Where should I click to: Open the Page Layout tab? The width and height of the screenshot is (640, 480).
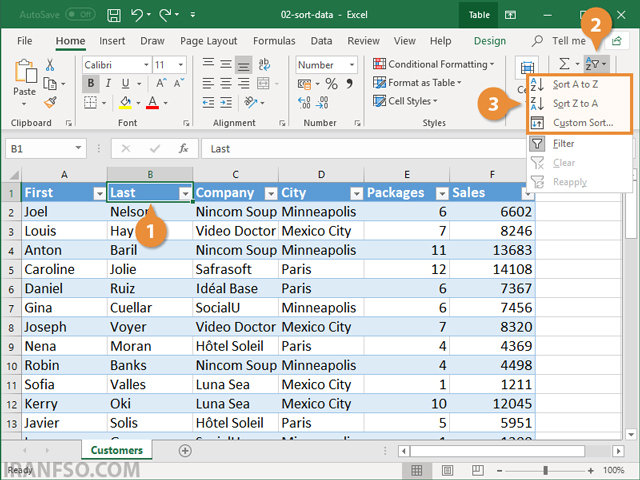209,41
